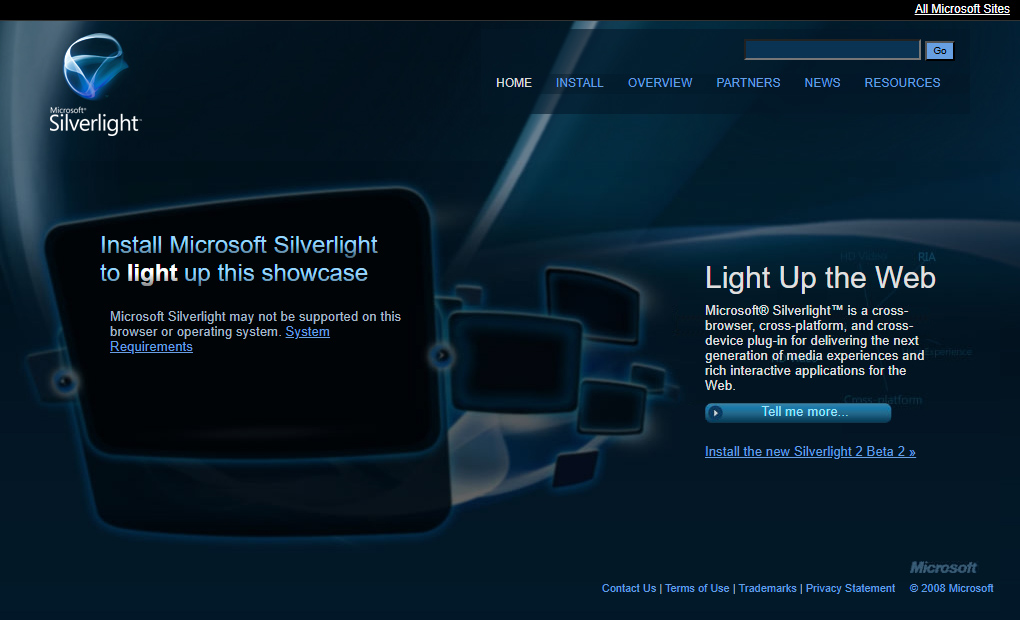Click the arrow icon on Tell me more button
This screenshot has height=620, width=1020.
[x=716, y=412]
